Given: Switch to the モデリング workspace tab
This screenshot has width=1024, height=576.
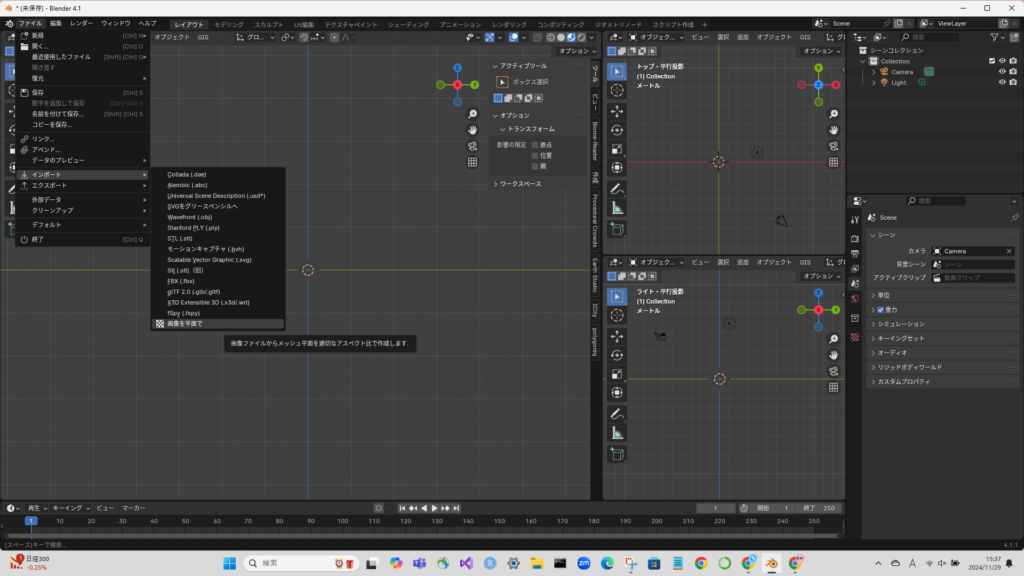Looking at the screenshot, I should pyautogui.click(x=228, y=23).
